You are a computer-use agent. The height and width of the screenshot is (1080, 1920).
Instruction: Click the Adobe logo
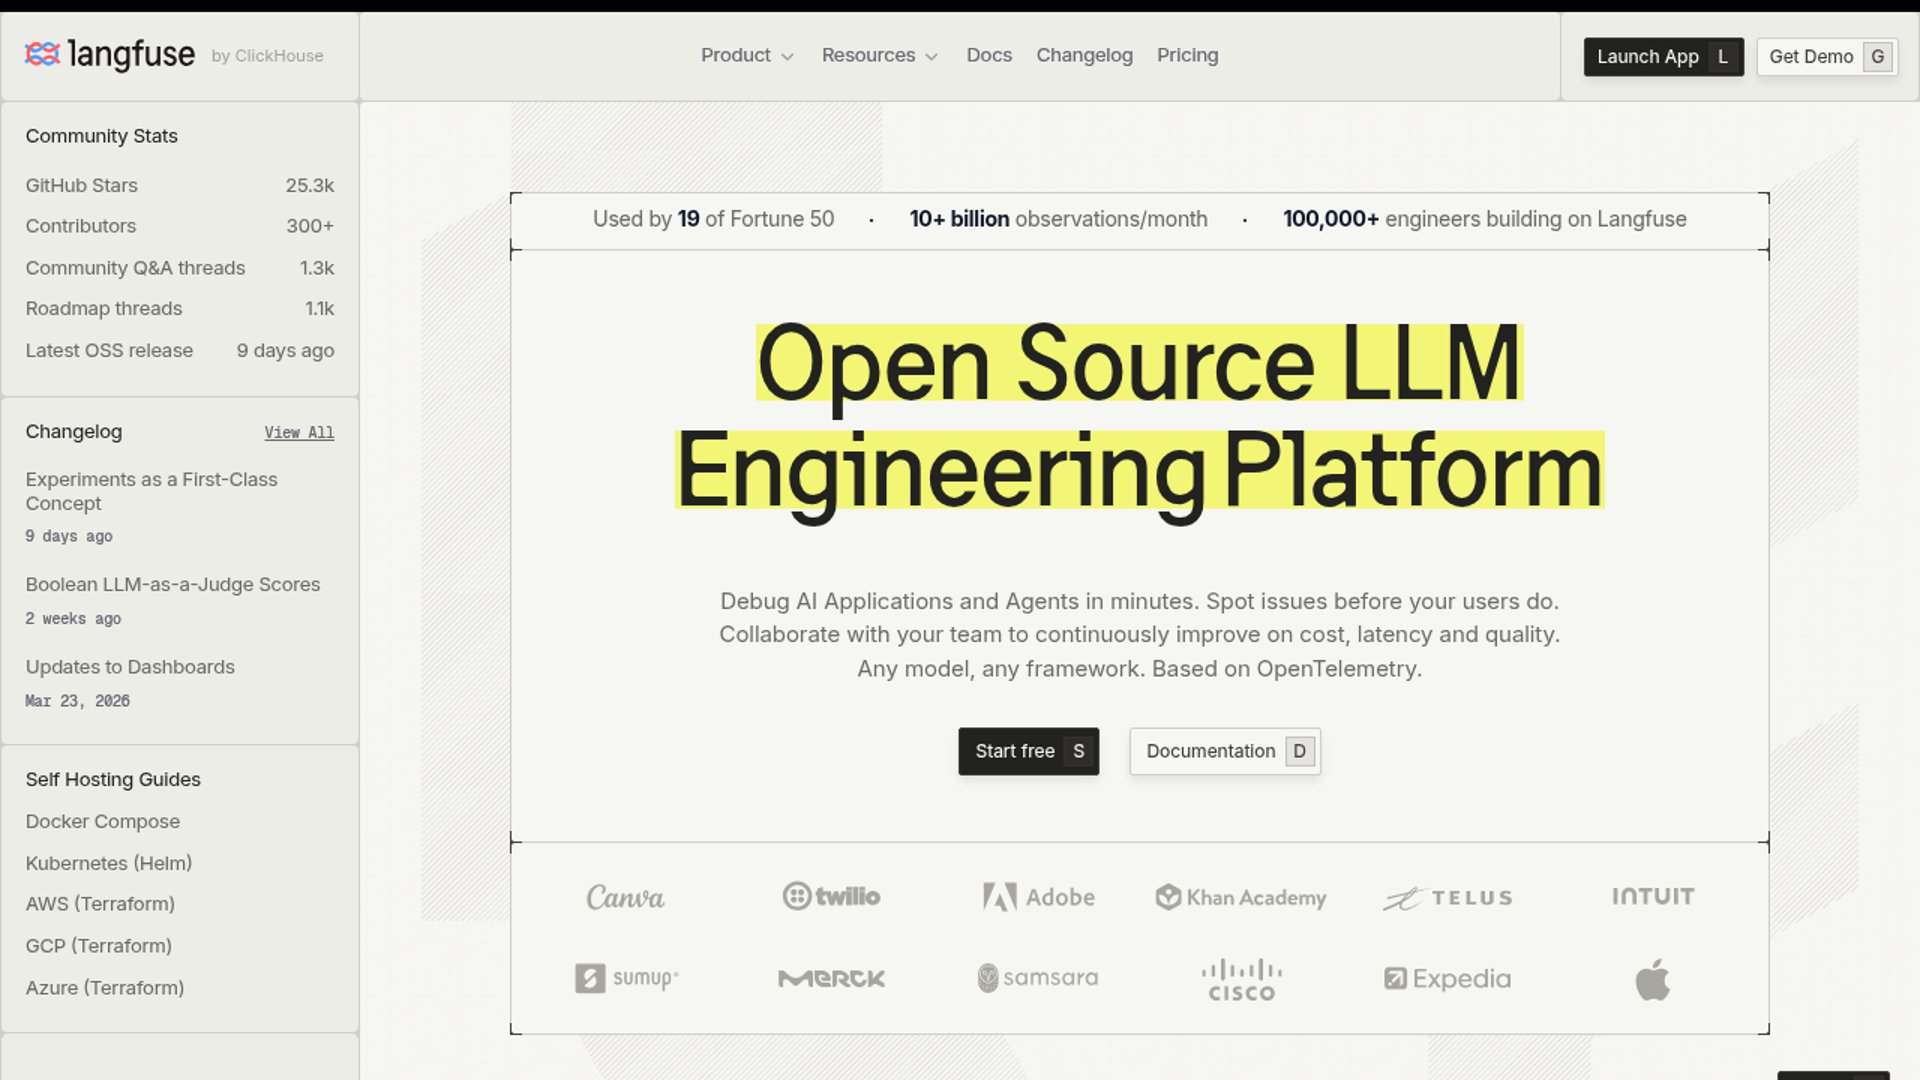click(x=1038, y=897)
